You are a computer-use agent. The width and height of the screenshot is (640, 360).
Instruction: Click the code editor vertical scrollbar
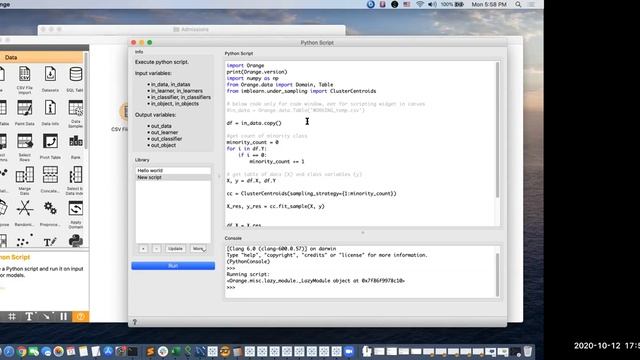[x=497, y=130]
